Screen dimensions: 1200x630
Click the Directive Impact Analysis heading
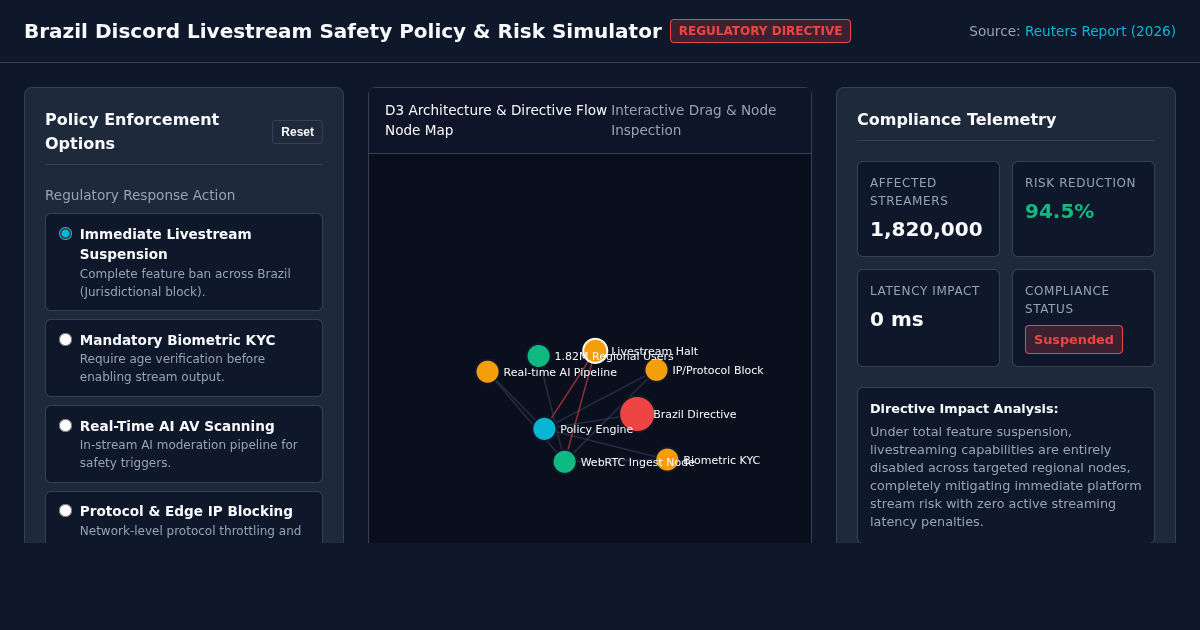tap(964, 408)
